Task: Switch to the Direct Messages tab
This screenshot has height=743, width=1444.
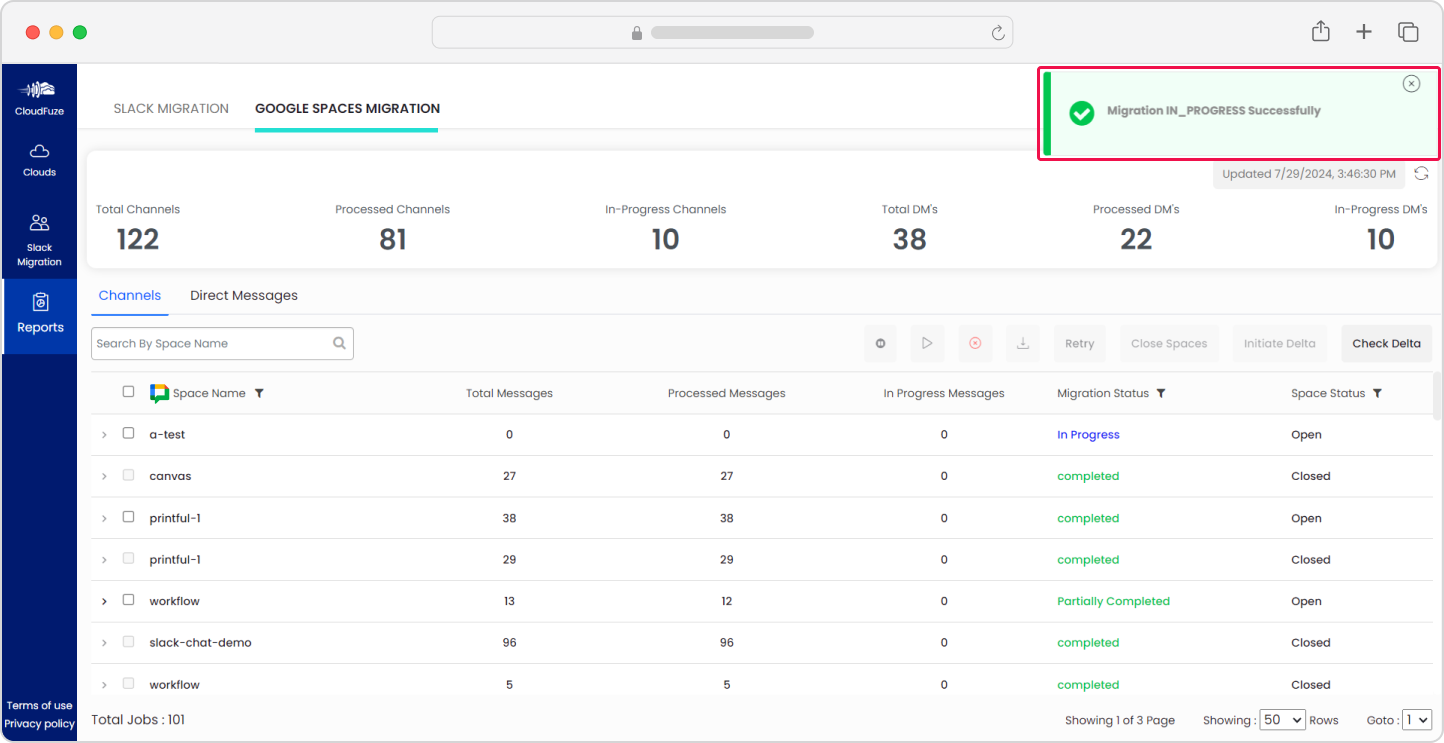Action: (x=244, y=296)
